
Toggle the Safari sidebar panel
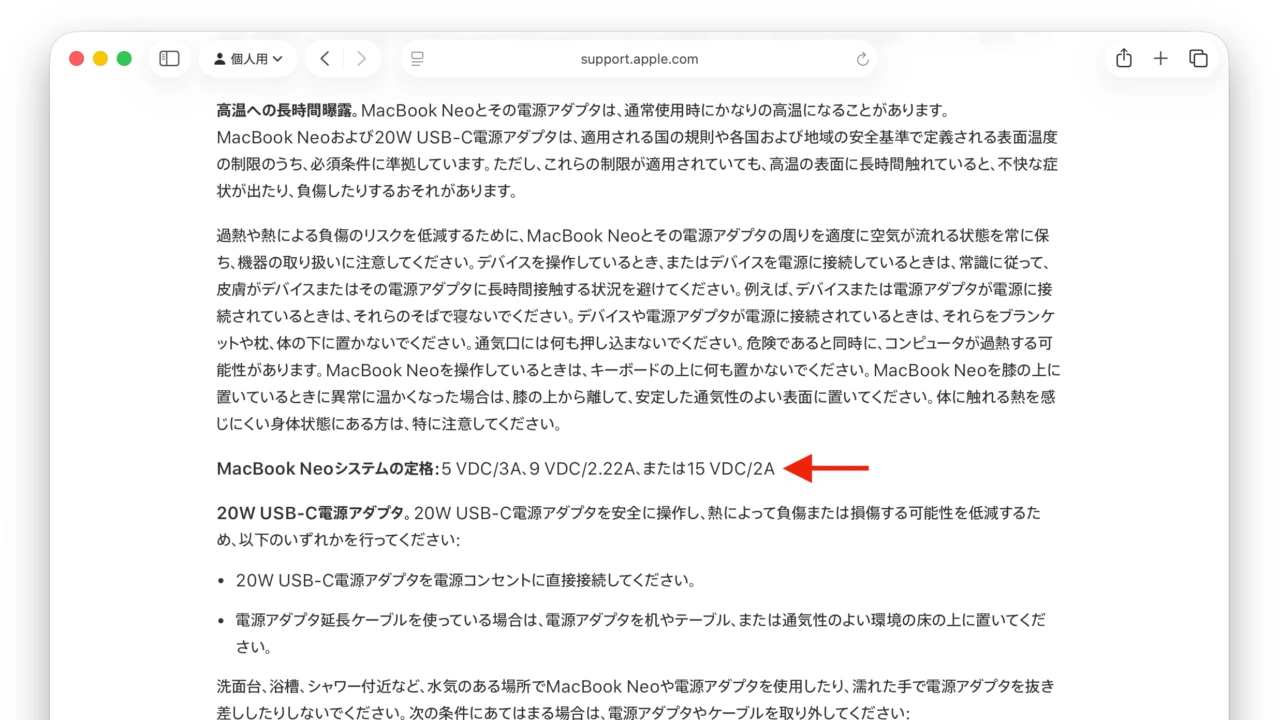coord(170,59)
